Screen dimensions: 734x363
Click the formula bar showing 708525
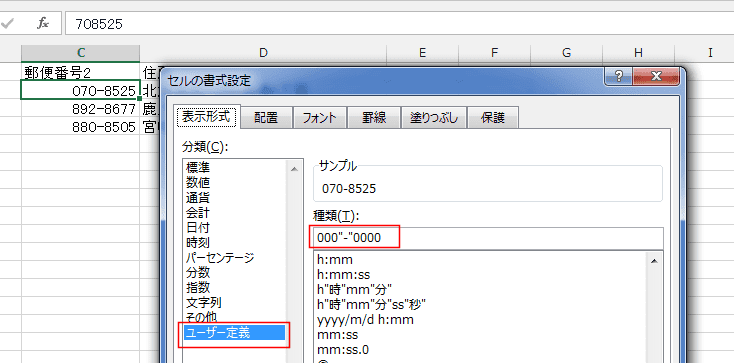point(399,23)
